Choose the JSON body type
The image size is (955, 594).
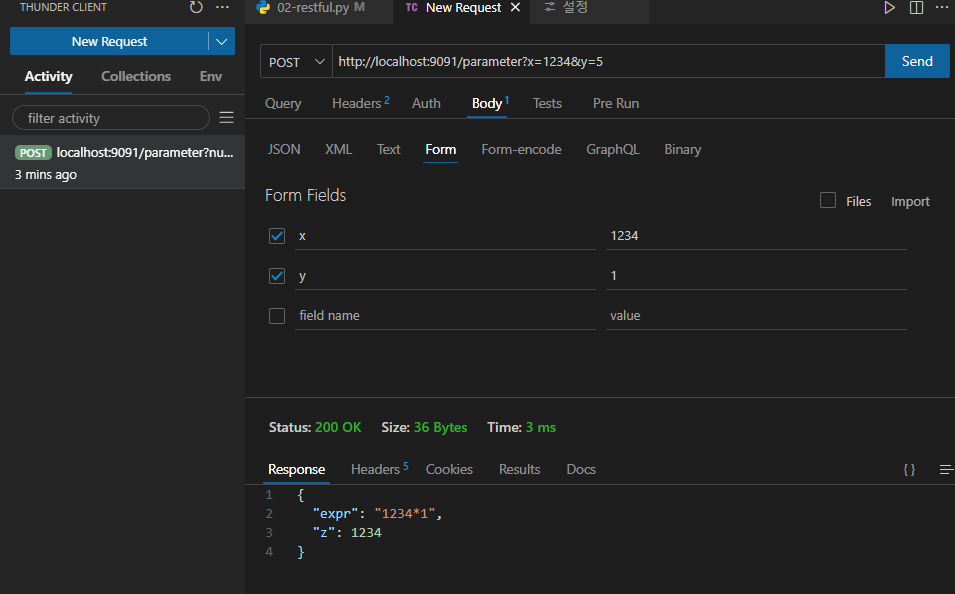click(284, 149)
